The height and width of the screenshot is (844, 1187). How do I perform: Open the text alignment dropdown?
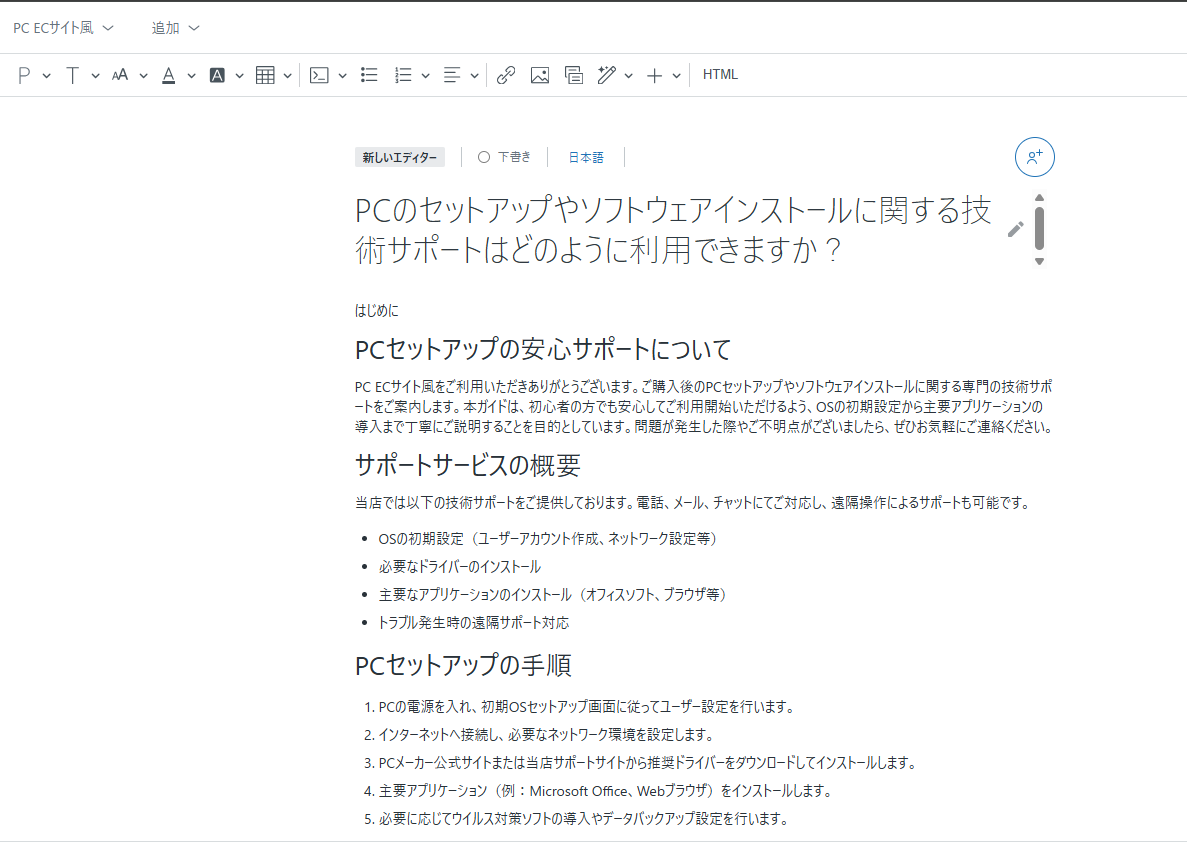[x=461, y=75]
